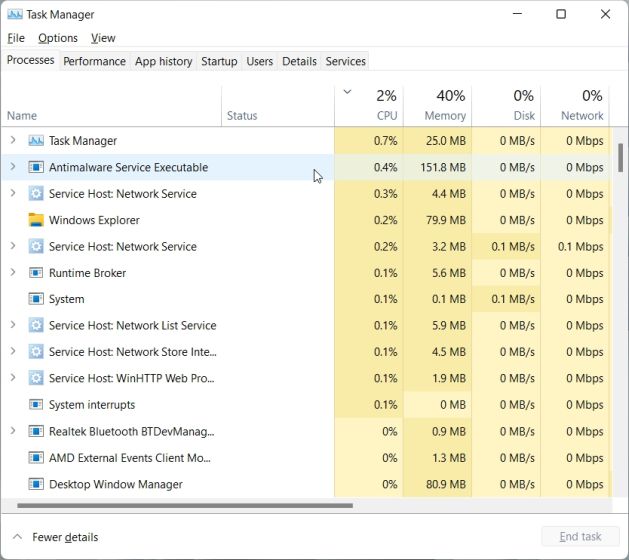
Task: Expand Service Host: Network List Service
Action: pyautogui.click(x=13, y=325)
